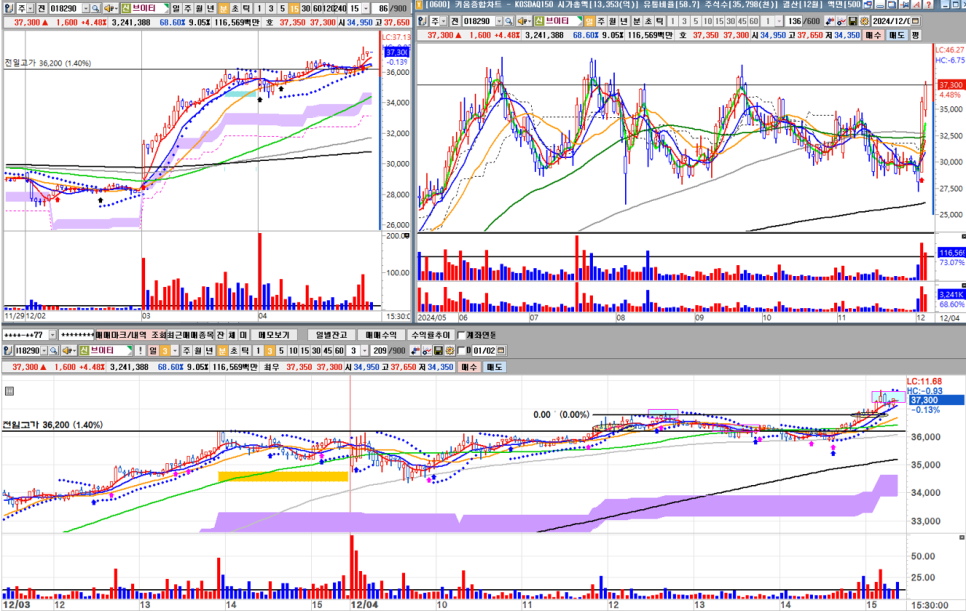The height and width of the screenshot is (611, 966).
Task: Toggle the 계좌연동 checkbox
Action: [461, 335]
